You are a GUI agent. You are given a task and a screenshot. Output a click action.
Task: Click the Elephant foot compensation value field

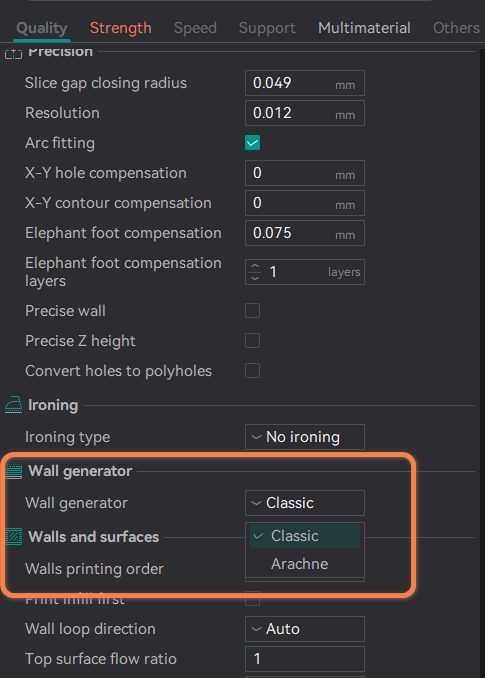(305, 233)
